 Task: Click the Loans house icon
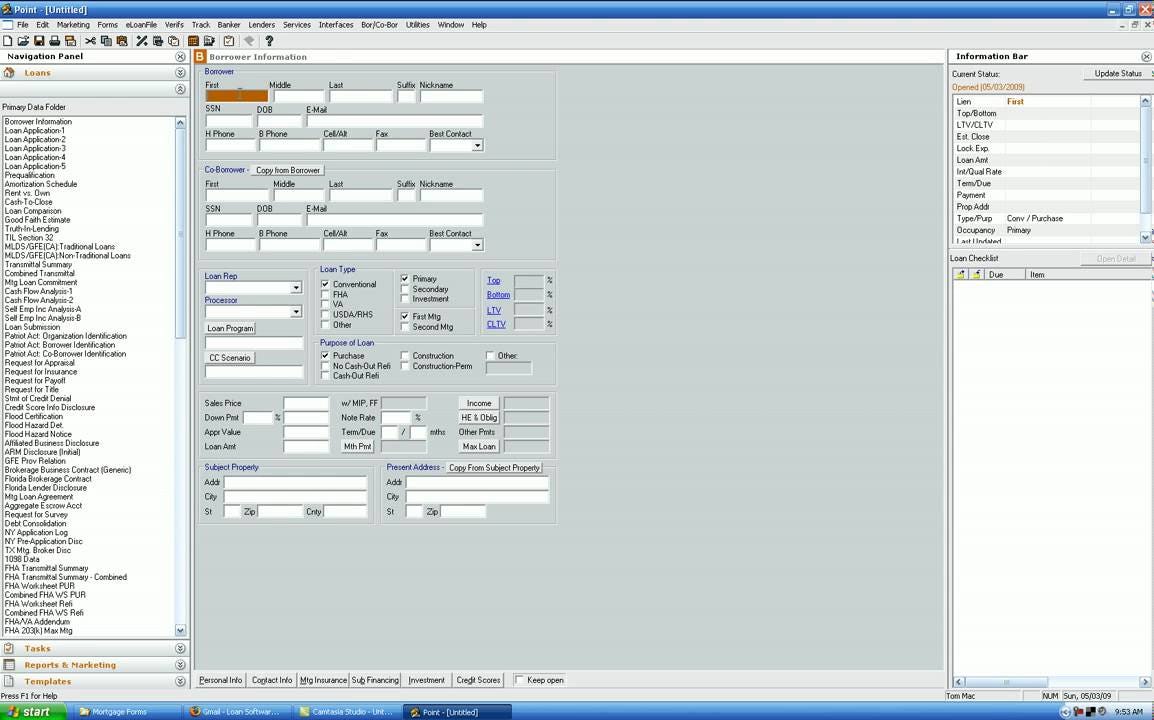(9, 73)
